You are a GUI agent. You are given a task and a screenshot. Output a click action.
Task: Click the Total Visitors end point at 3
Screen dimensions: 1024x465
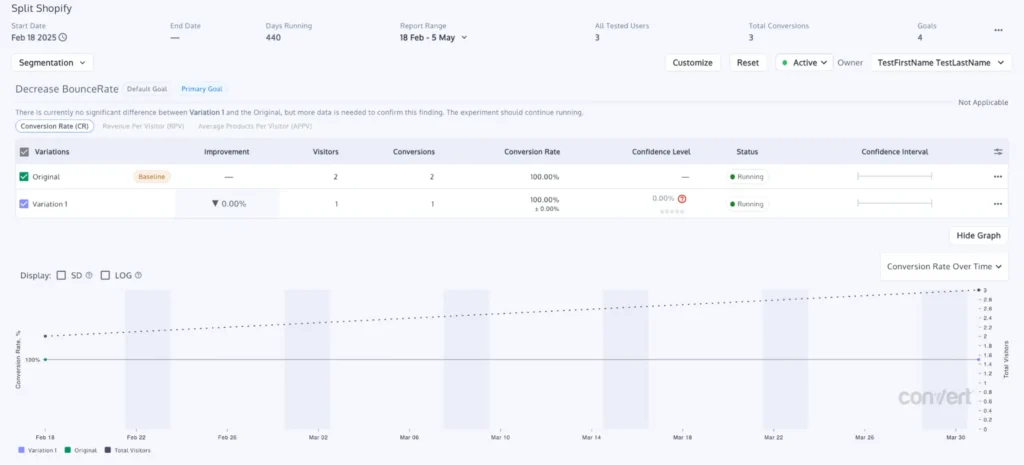tap(978, 290)
